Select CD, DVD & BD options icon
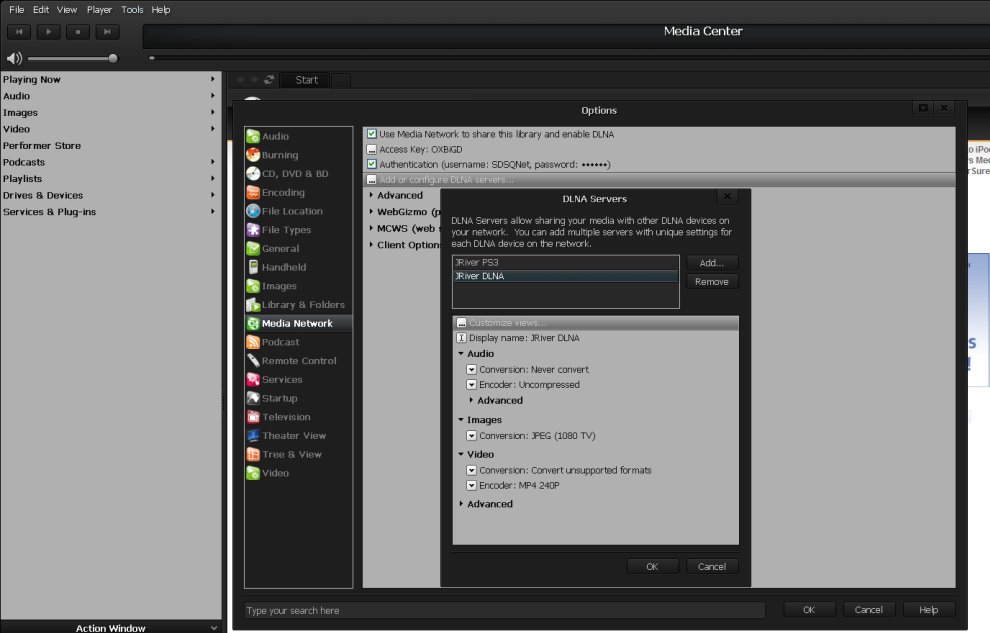 pos(253,174)
